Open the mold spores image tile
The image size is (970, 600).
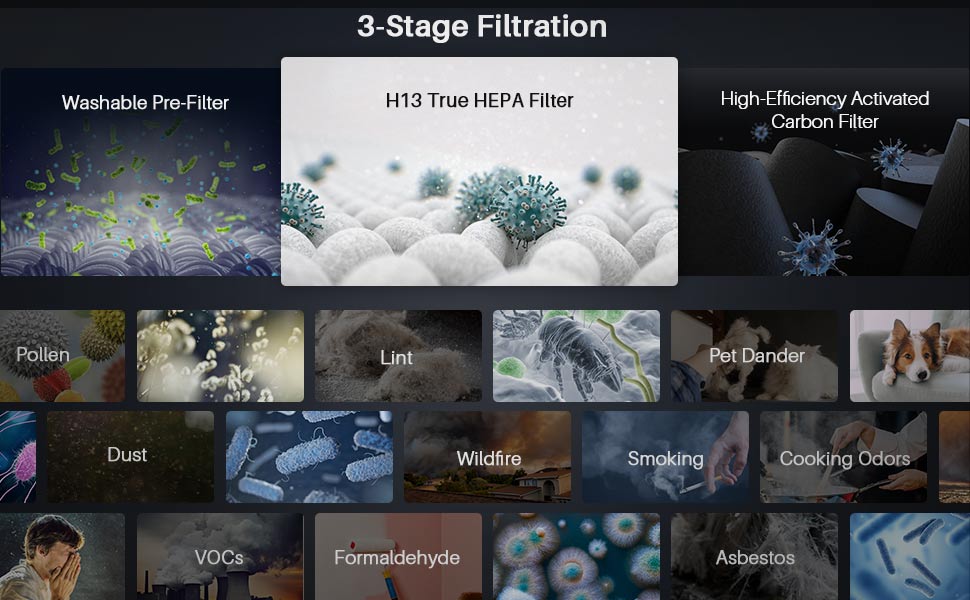(x=577, y=557)
